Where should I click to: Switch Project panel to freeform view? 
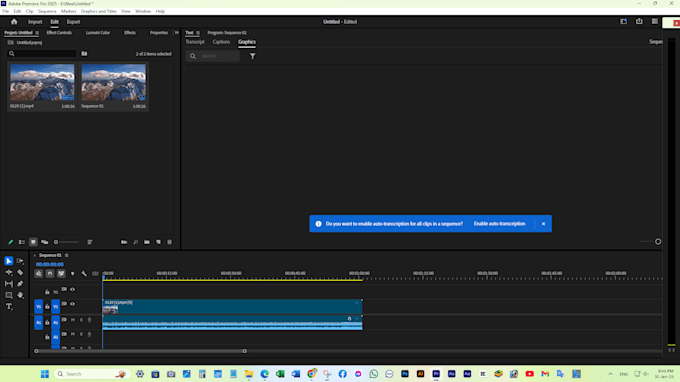(x=44, y=242)
